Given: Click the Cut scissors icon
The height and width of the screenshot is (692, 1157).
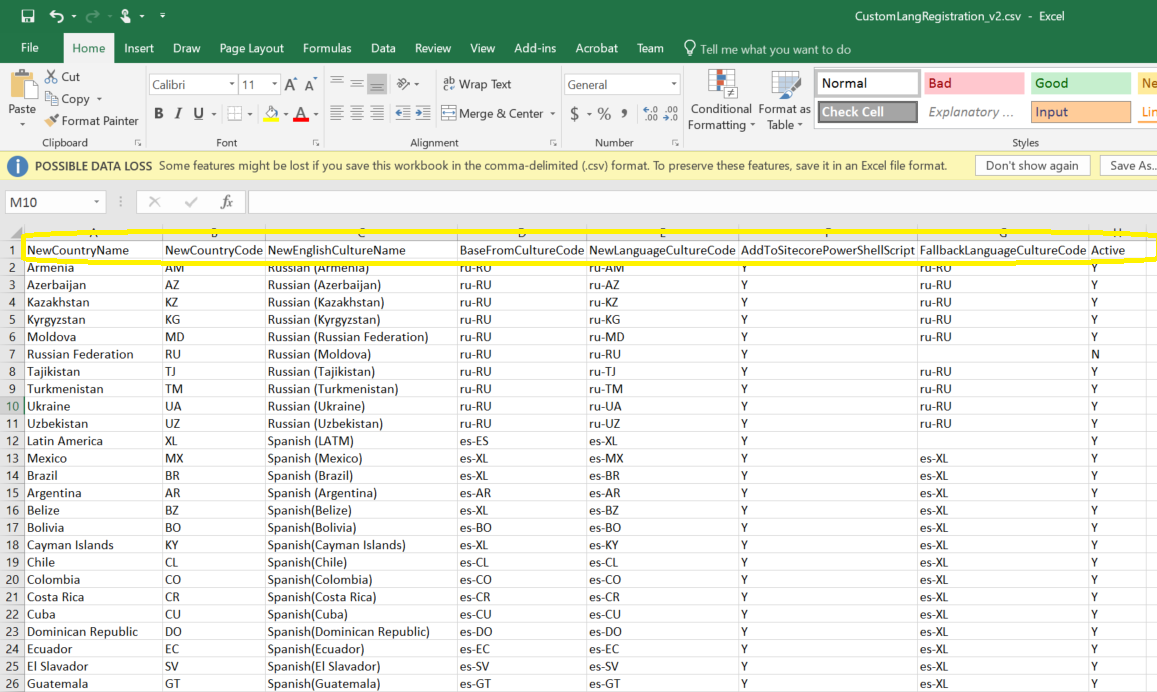Looking at the screenshot, I should [x=51, y=77].
